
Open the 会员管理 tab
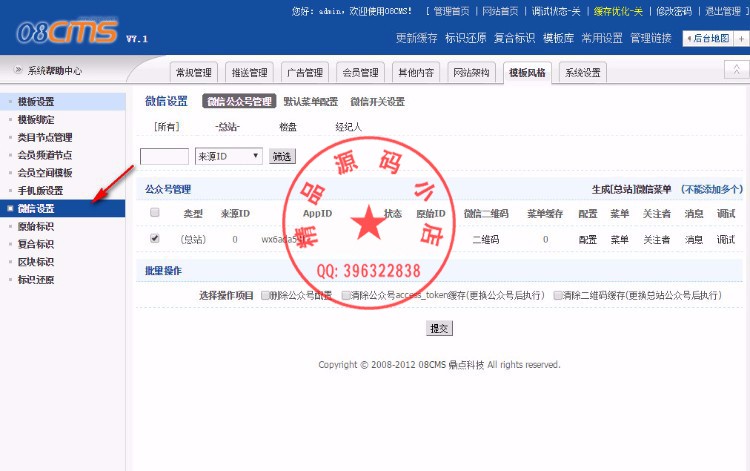coord(360,73)
